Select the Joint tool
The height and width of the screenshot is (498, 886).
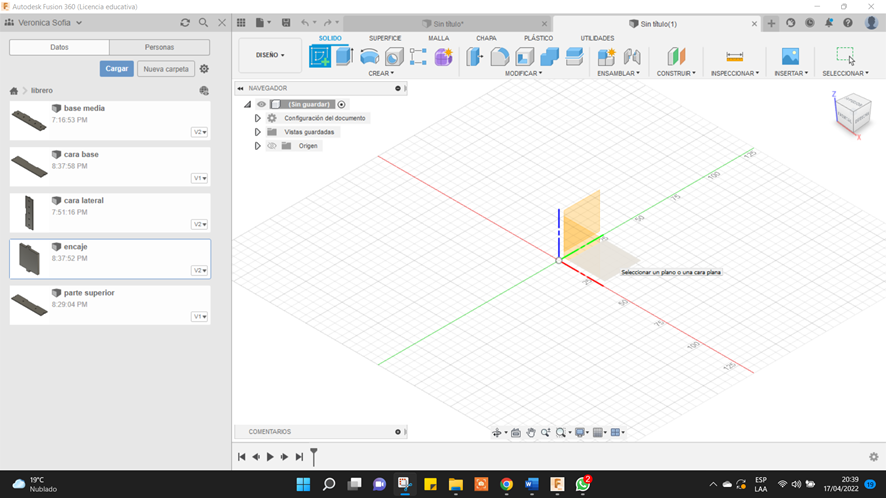coord(632,57)
